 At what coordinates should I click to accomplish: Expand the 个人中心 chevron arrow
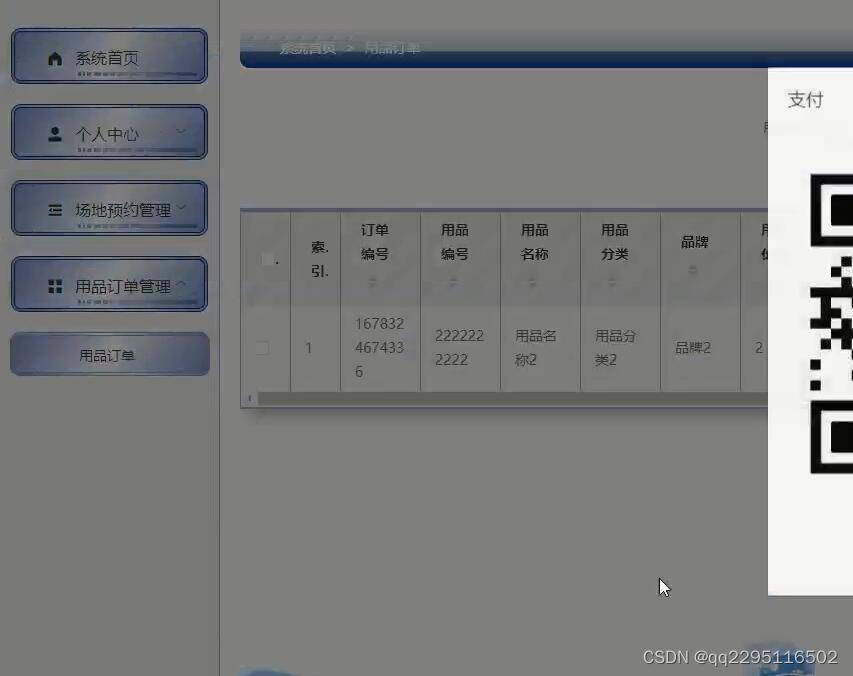pos(181,131)
